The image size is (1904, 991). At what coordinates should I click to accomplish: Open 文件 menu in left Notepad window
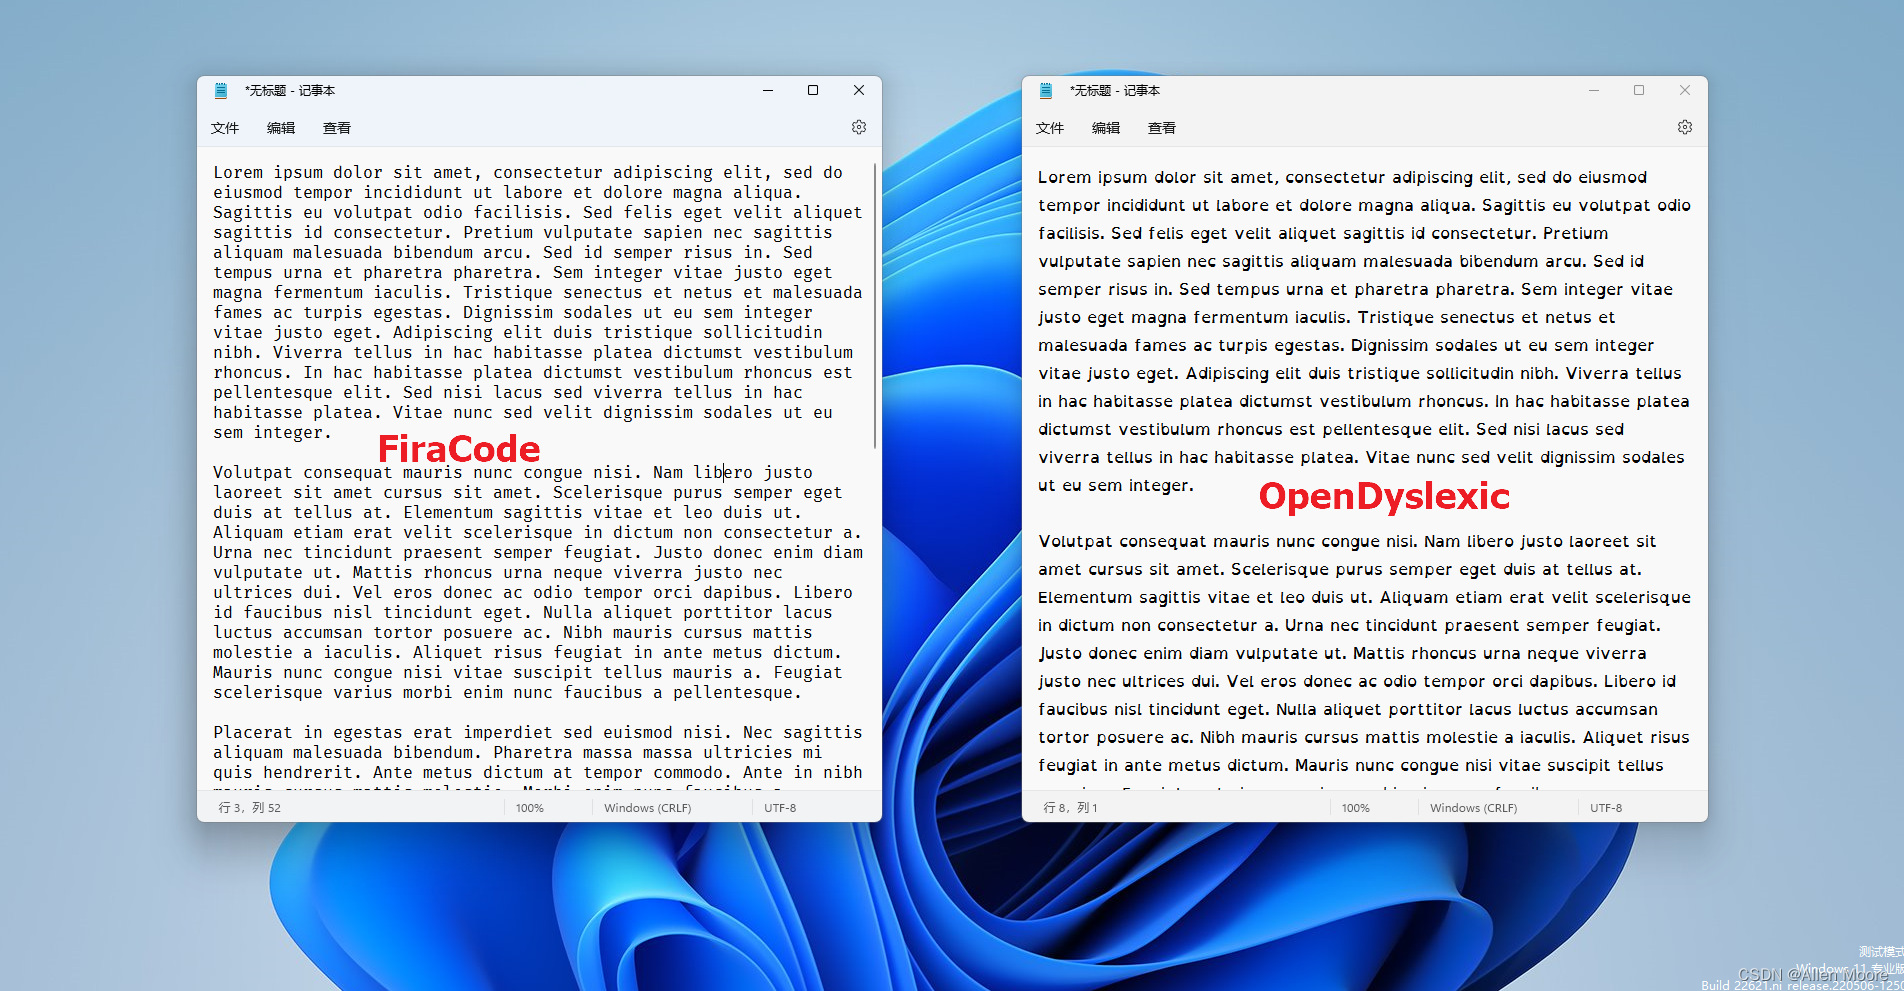click(x=225, y=128)
